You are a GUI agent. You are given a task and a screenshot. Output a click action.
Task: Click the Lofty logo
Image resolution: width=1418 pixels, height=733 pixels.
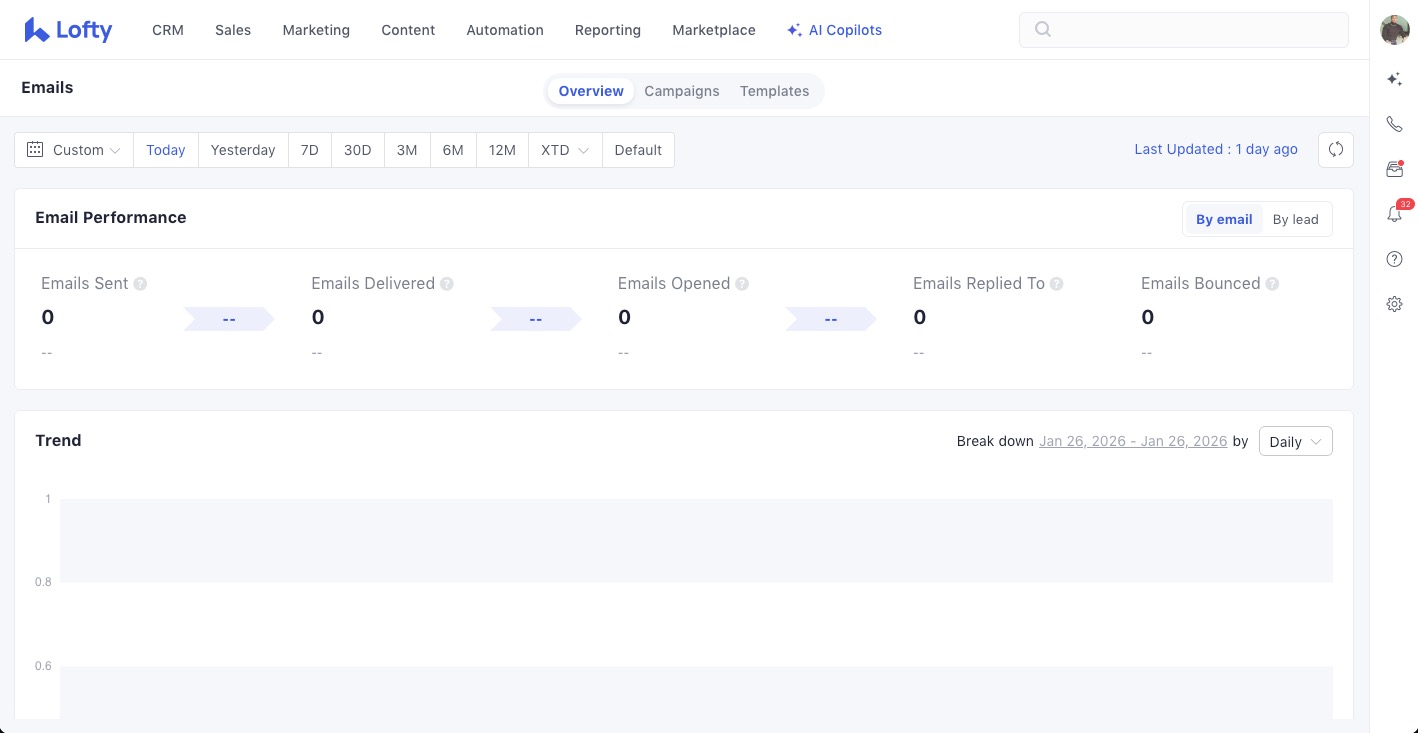point(68,30)
